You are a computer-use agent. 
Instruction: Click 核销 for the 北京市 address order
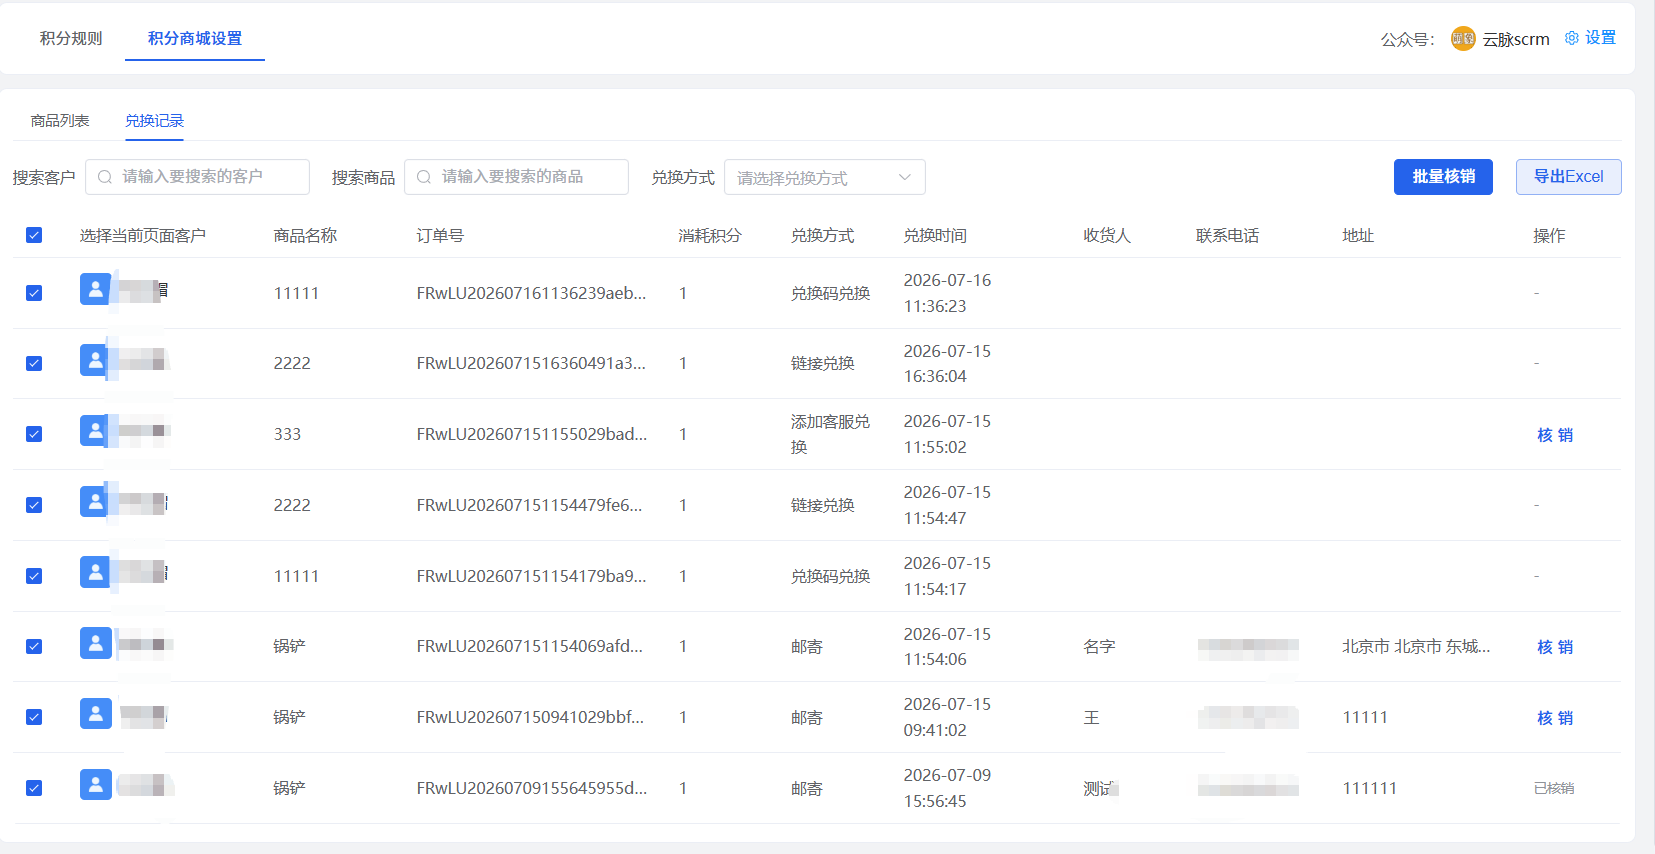[x=1555, y=647]
